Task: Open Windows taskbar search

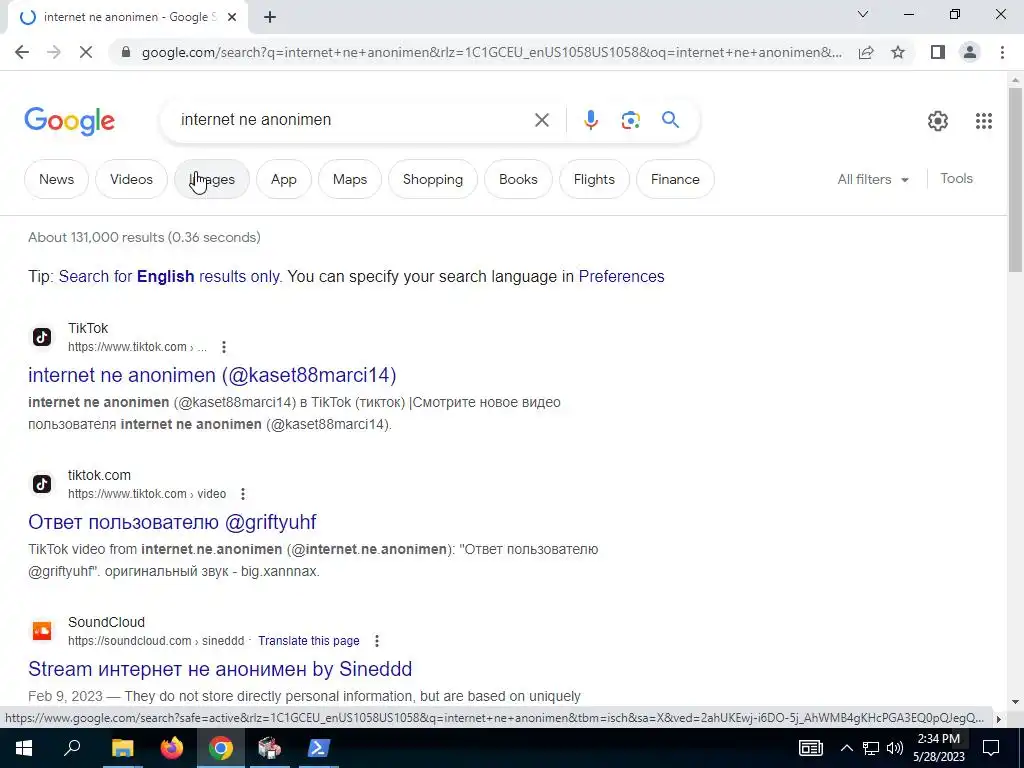Action: coord(72,748)
